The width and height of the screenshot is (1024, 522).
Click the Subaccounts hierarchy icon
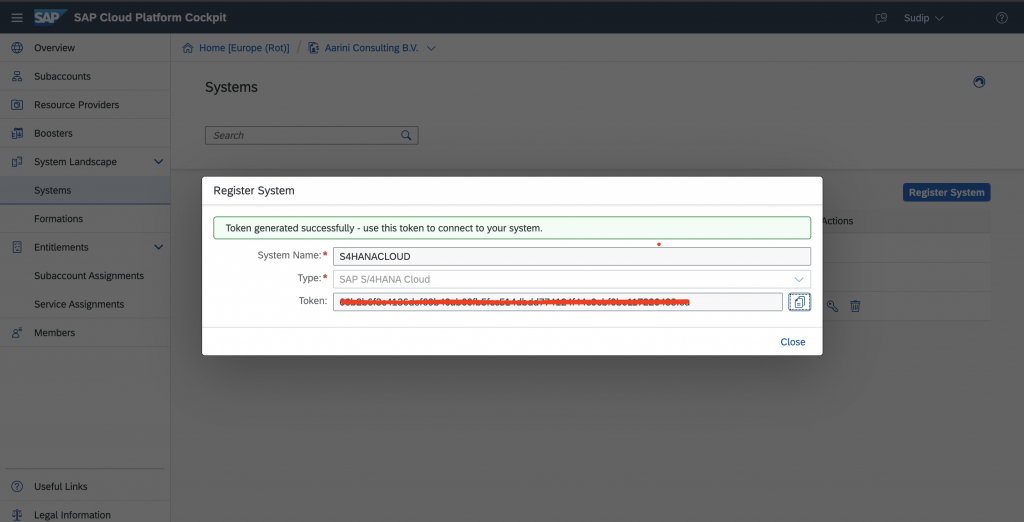17,76
